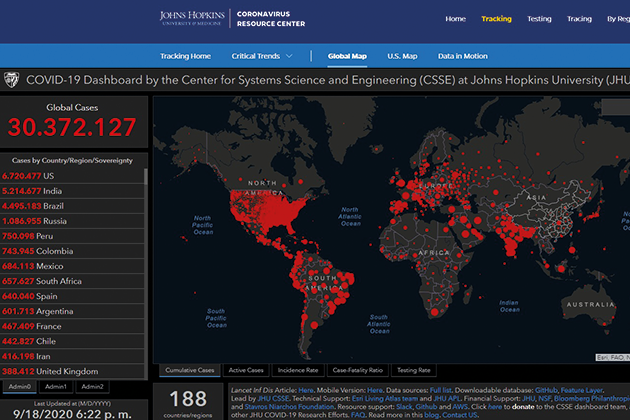
Task: Switch to the U.S. Map view
Action: [x=402, y=56]
